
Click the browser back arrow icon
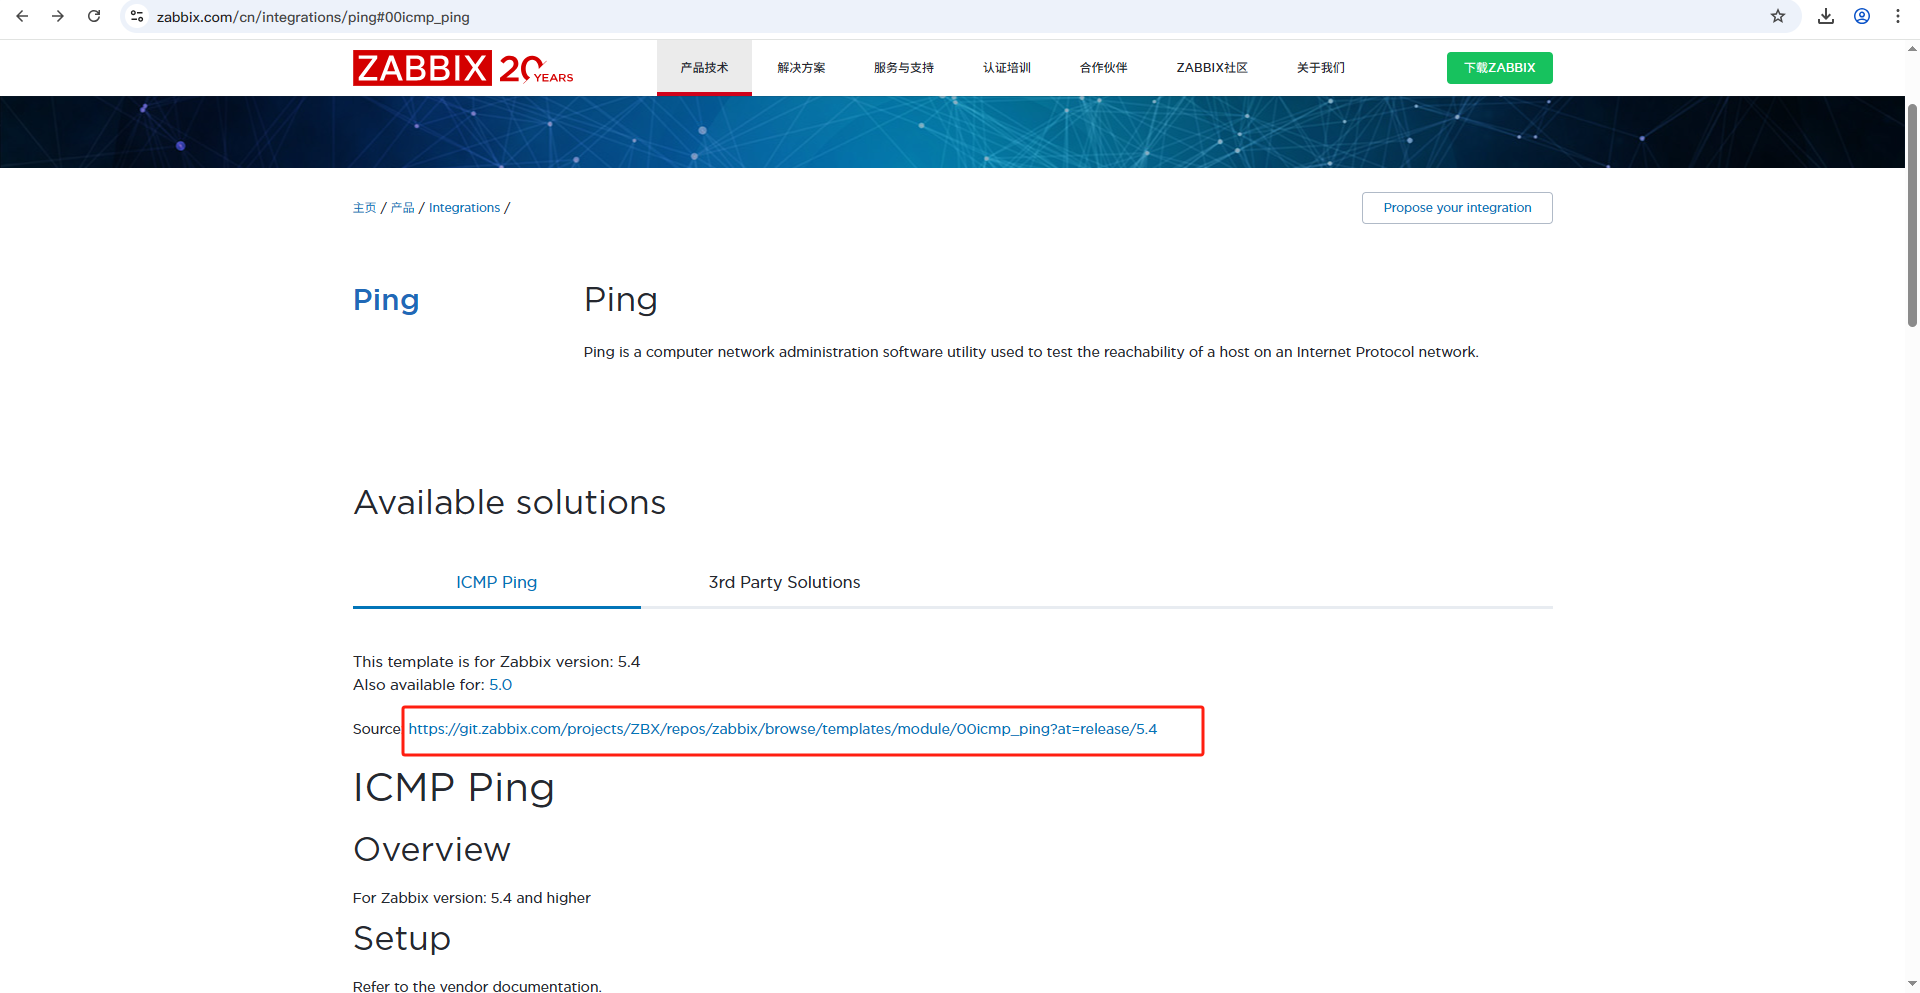22,16
